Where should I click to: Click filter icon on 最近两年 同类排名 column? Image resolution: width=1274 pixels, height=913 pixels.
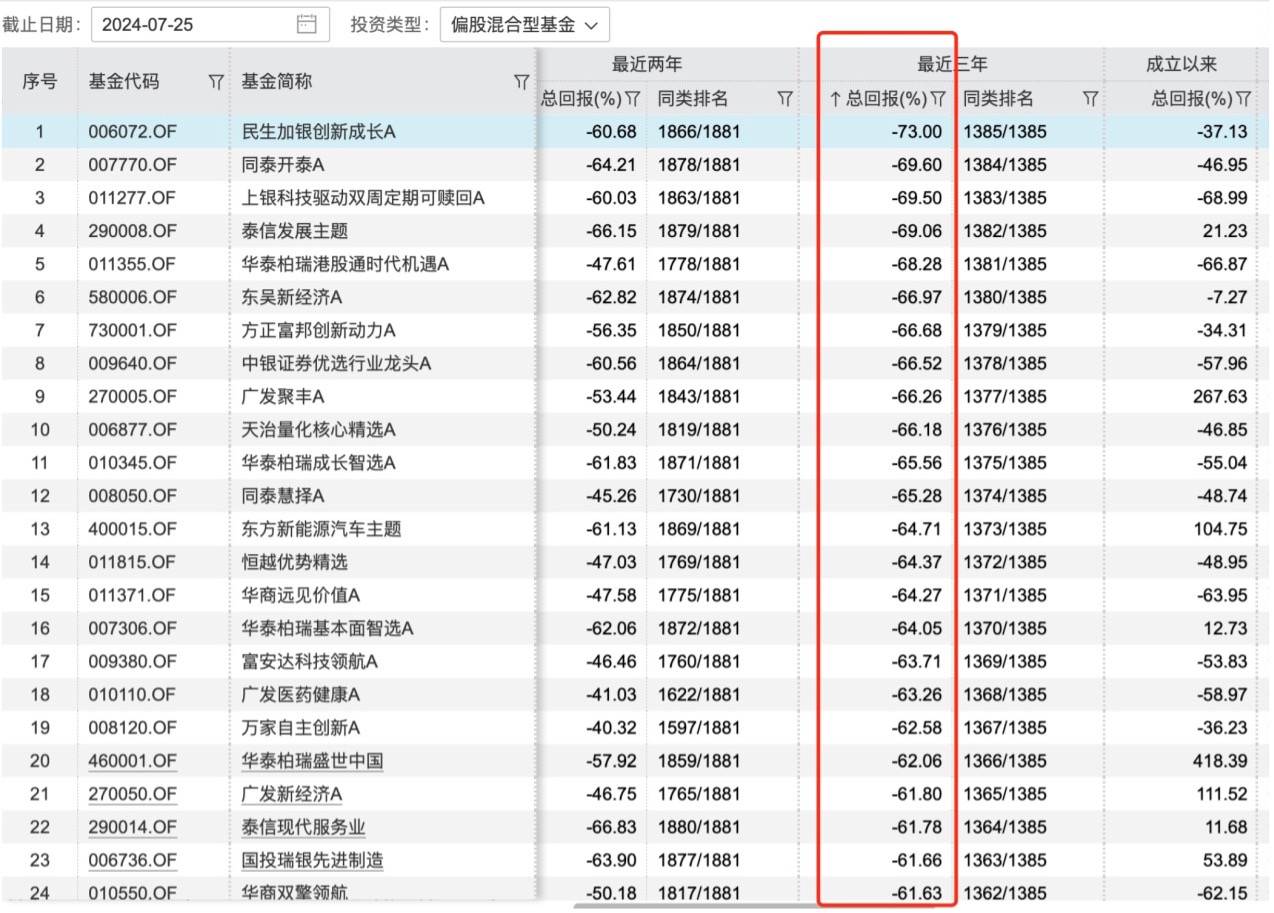[785, 99]
